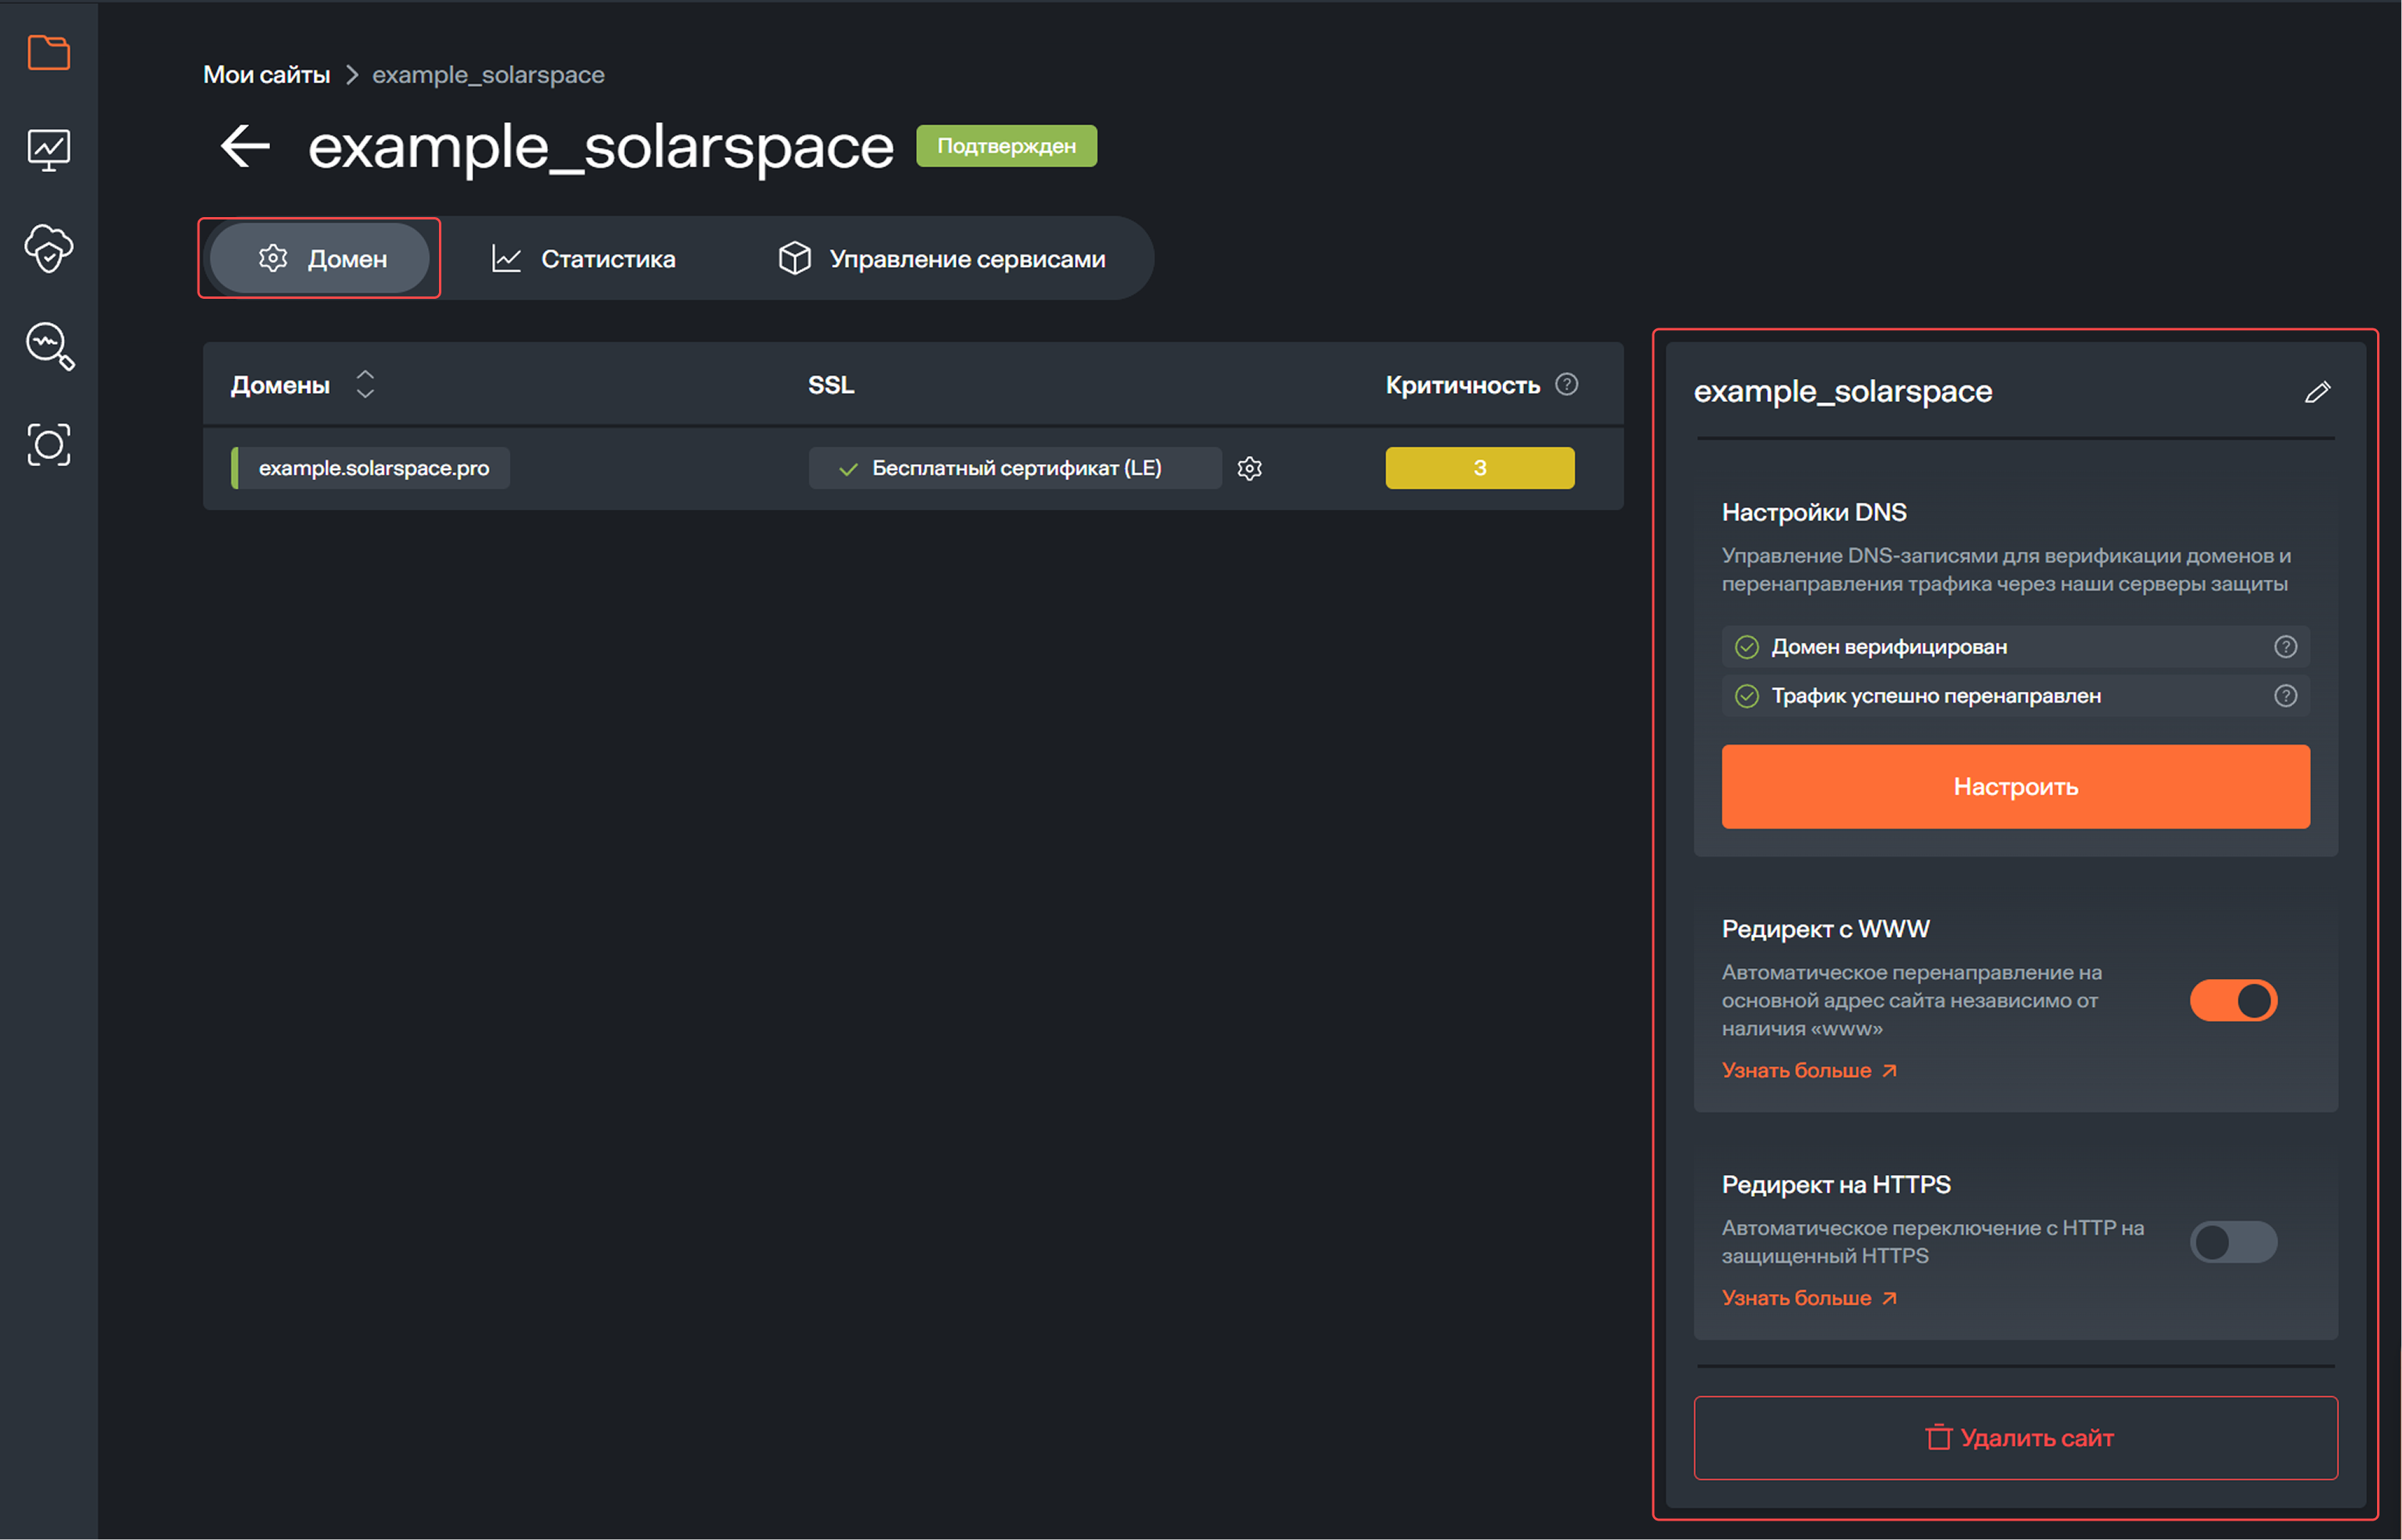The height and width of the screenshot is (1540, 2402).
Task: Open SSL certificate settings gear for example.solarspace.pro
Action: click(1250, 467)
